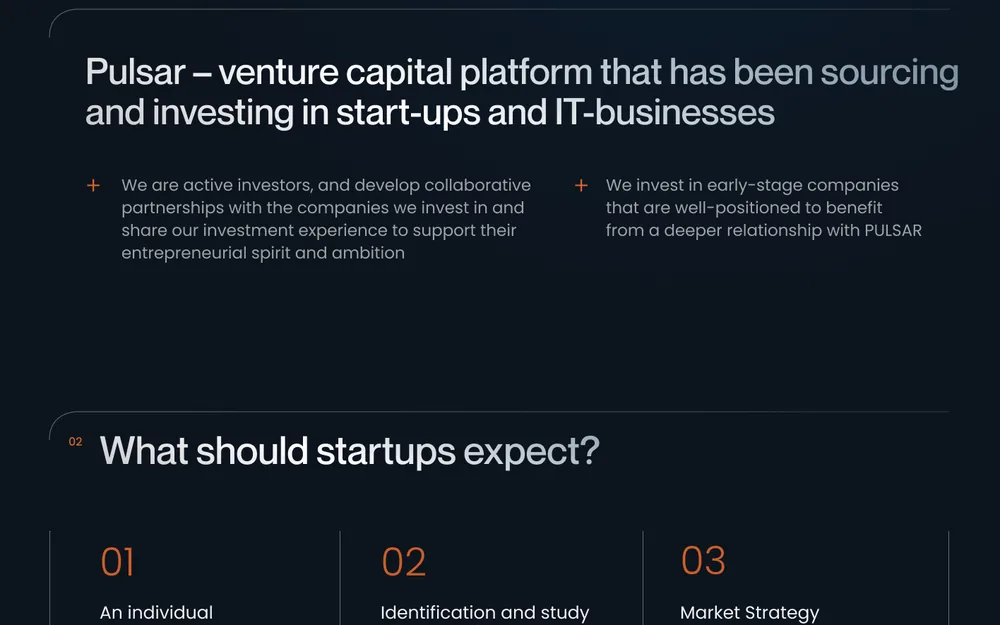Click the We are active investors paragraph
Viewport: 1000px width, 625px height.
click(x=326, y=219)
